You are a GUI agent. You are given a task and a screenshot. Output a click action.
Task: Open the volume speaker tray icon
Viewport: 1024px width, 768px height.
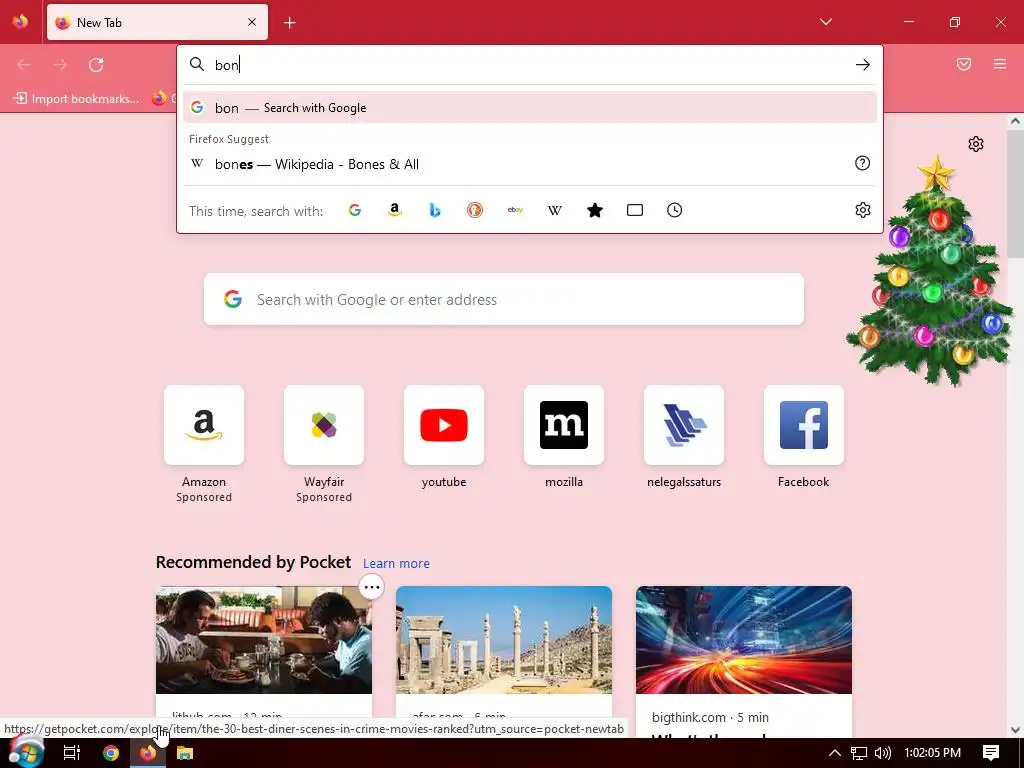click(x=882, y=753)
